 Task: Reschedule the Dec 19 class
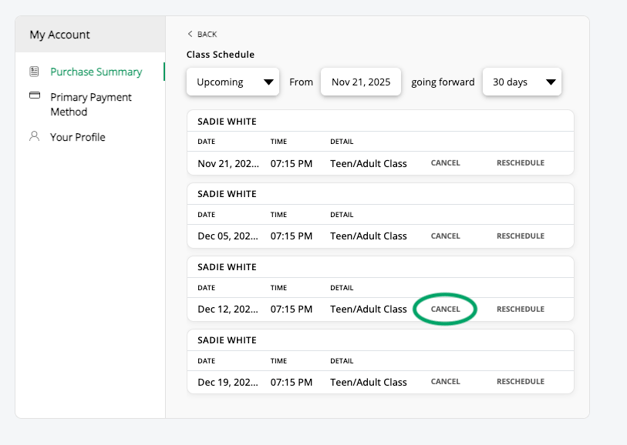(x=520, y=382)
